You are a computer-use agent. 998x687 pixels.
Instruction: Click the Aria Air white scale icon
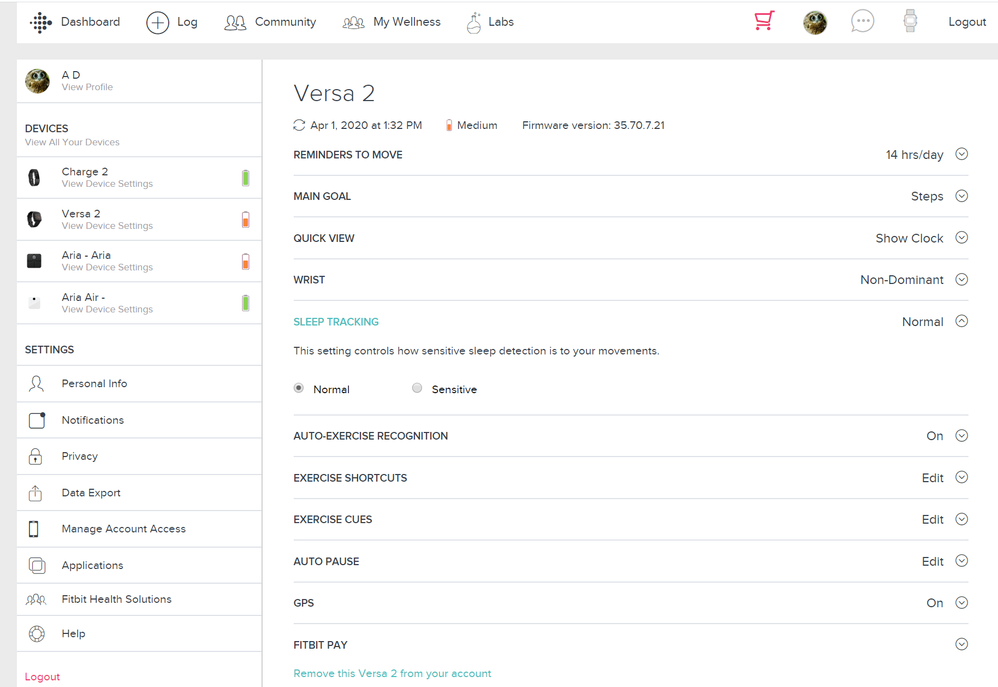[x=34, y=303]
